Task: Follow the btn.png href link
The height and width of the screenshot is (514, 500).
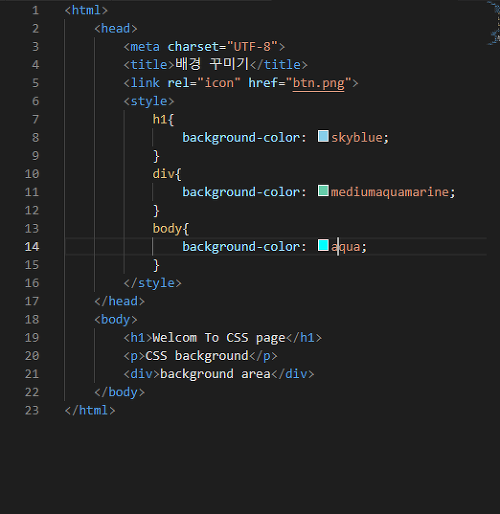Action: click(318, 83)
